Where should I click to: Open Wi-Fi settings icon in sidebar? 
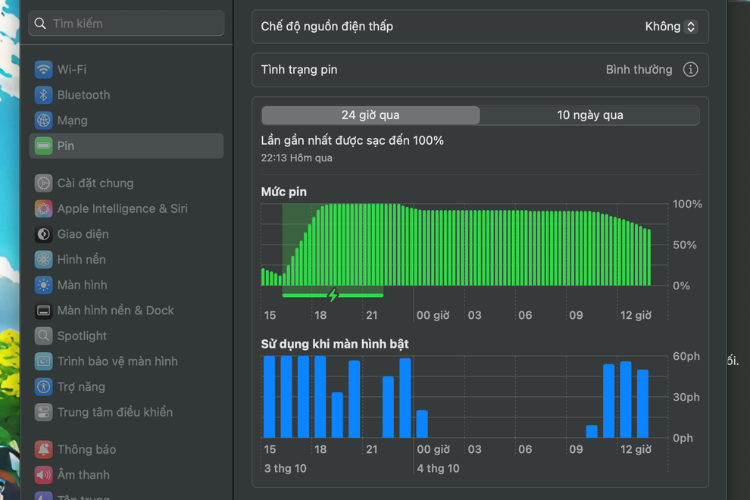44,69
